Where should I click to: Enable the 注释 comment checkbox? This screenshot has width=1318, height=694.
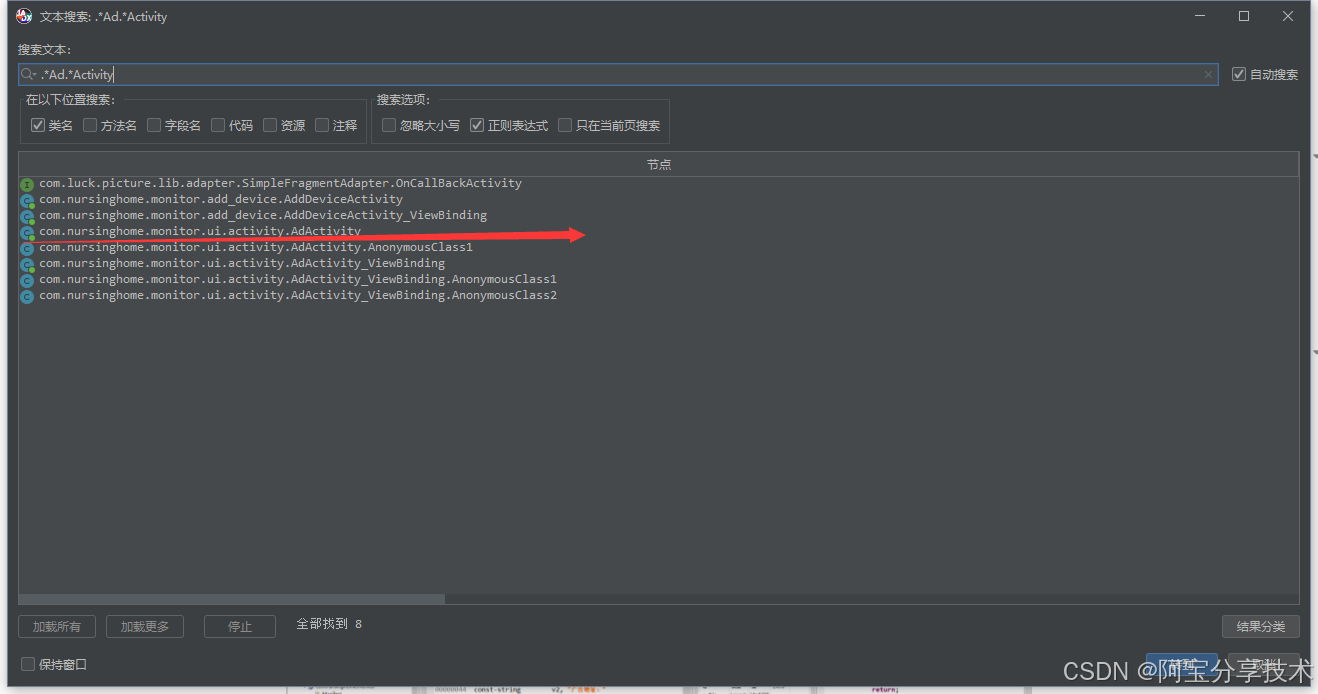[x=322, y=125]
